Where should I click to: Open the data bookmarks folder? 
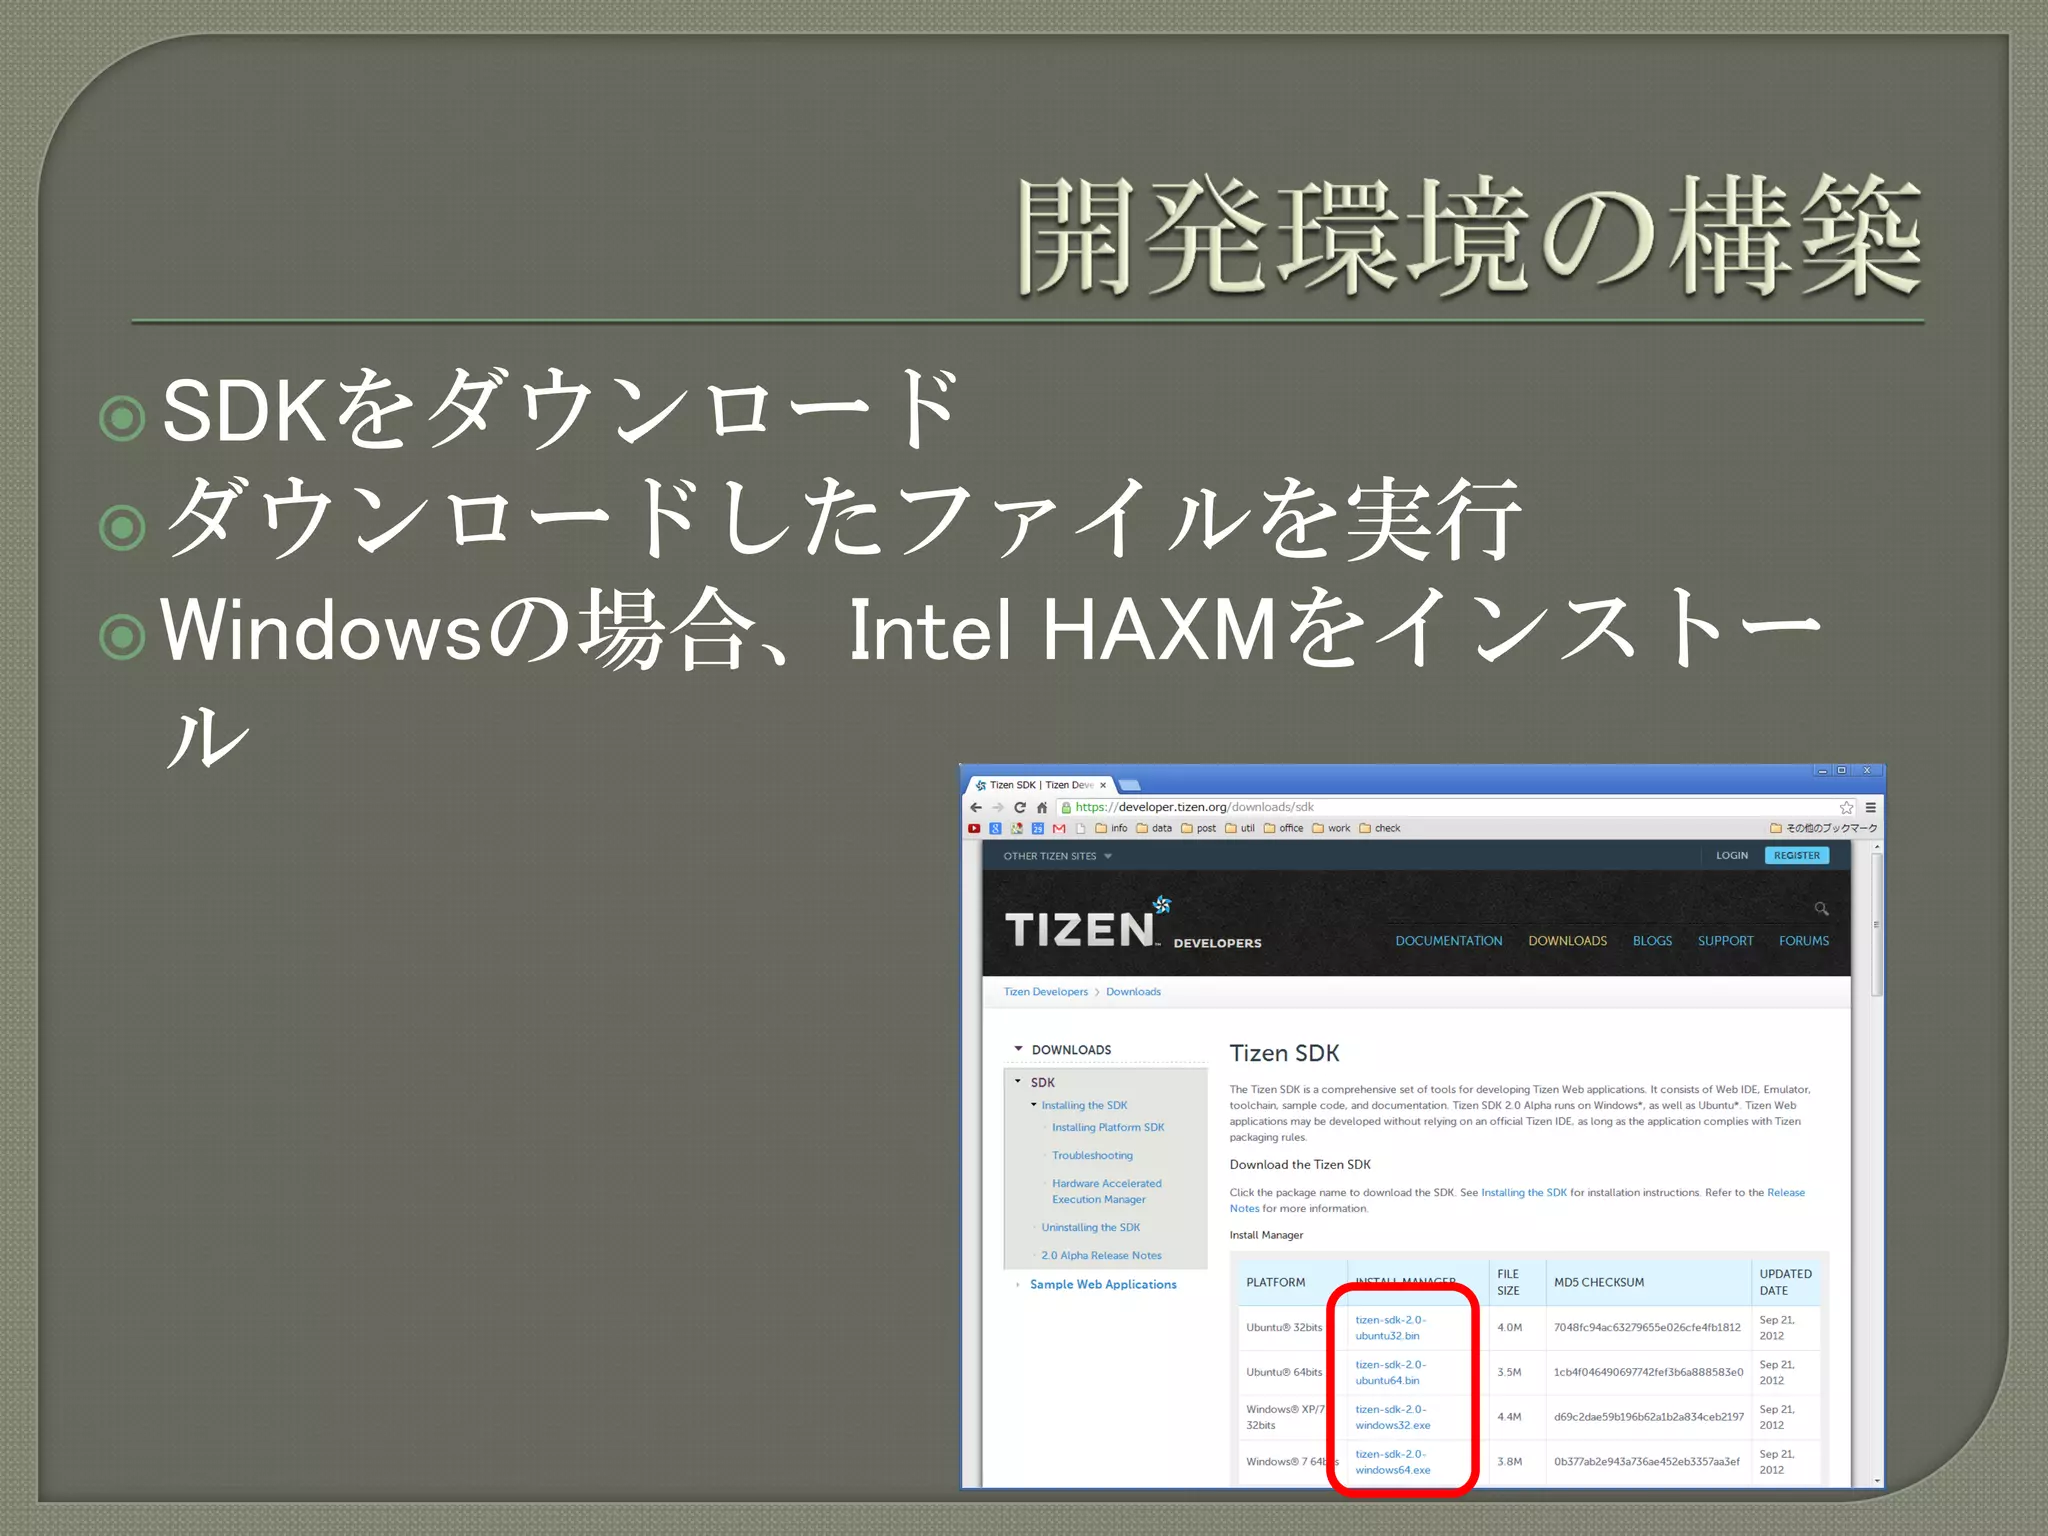click(1154, 828)
